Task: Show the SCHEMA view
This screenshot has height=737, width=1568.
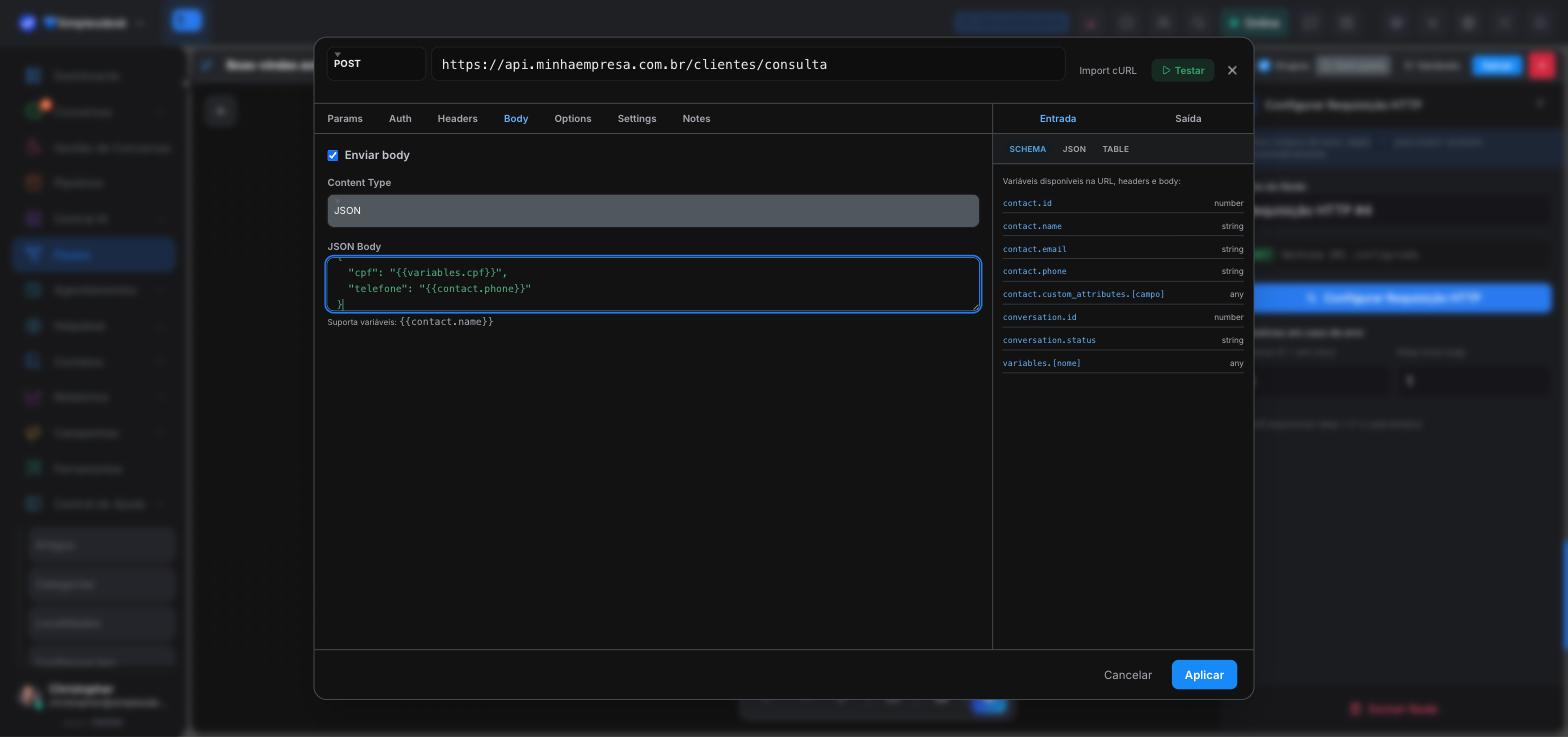Action: [x=1027, y=149]
